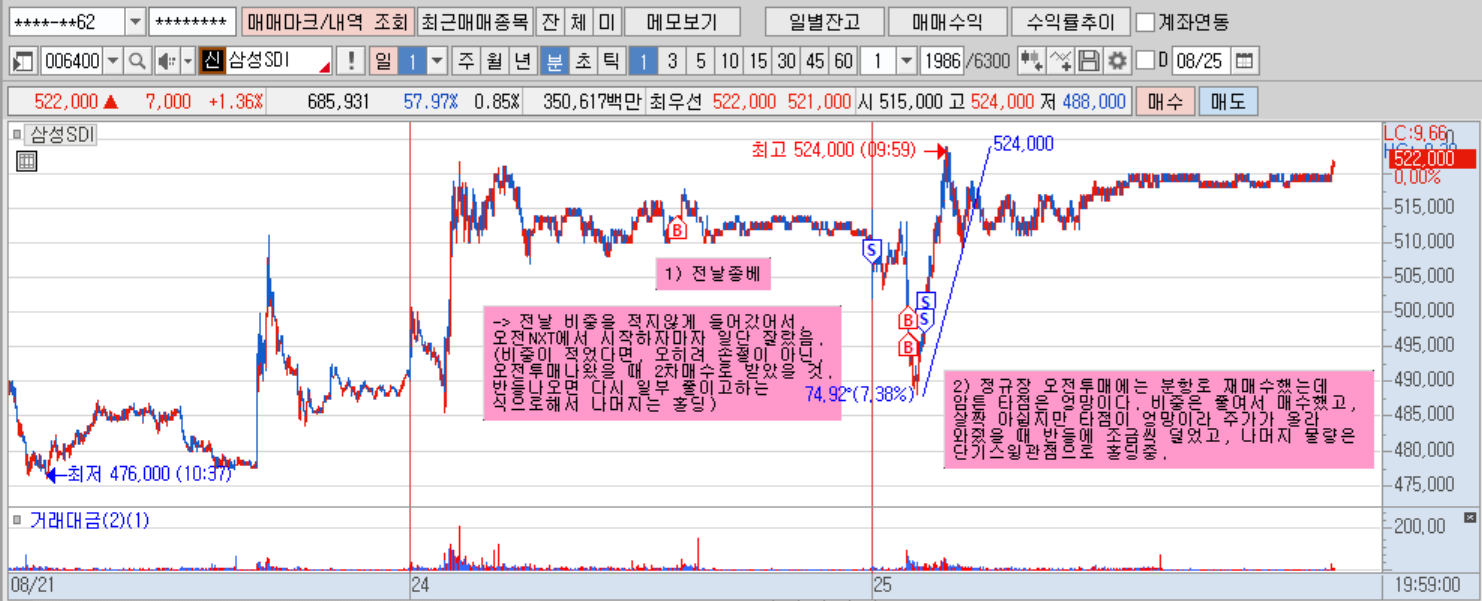Click the 08/25 date field
The height and width of the screenshot is (601, 1482).
click(x=1200, y=61)
